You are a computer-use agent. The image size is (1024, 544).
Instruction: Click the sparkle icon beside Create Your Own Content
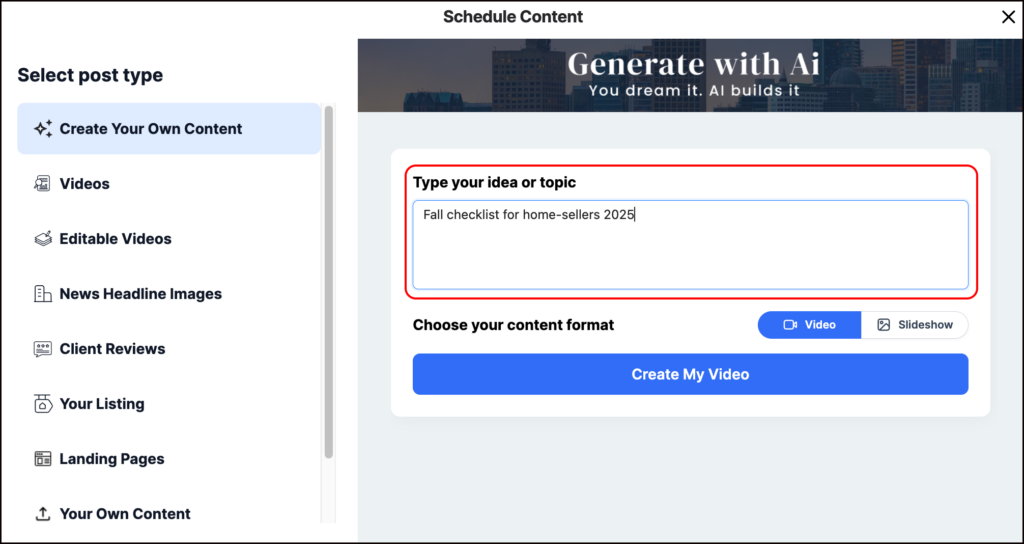pos(43,129)
